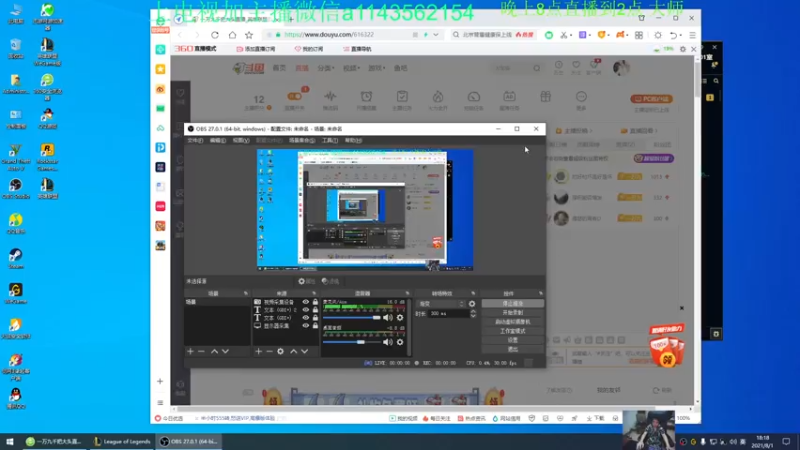Toggle the lock on 显示器采集 source
800x450 pixels.
click(315, 326)
